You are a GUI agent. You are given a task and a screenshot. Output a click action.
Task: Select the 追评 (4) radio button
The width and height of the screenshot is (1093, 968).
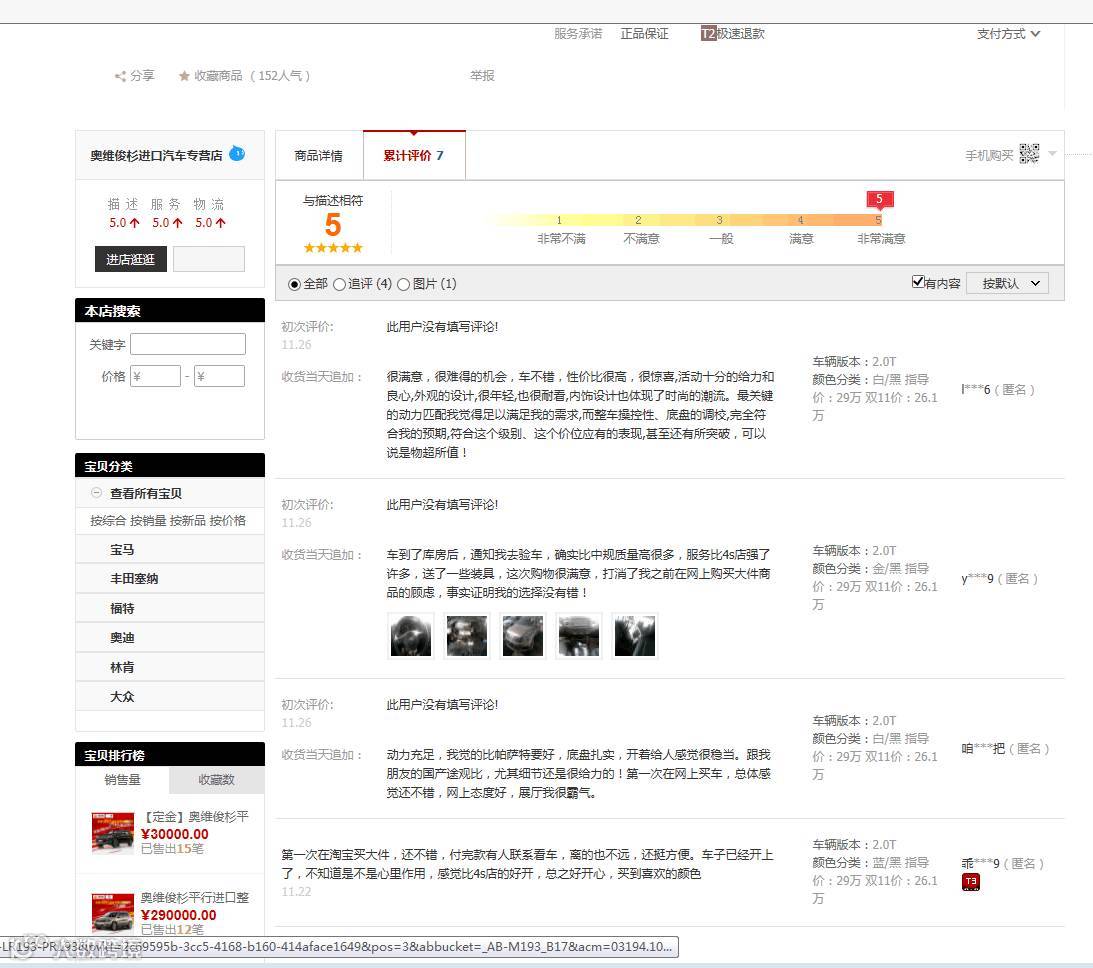[339, 284]
